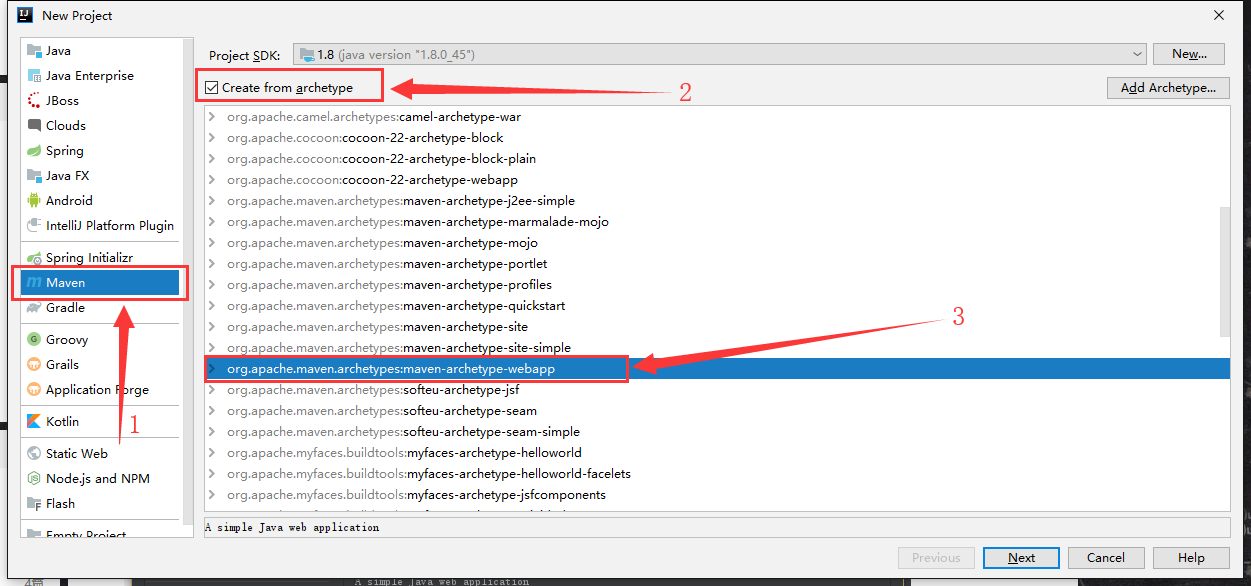Viewport: 1251px width, 586px height.
Task: Select maven-archetype-site row
Action: [712, 327]
